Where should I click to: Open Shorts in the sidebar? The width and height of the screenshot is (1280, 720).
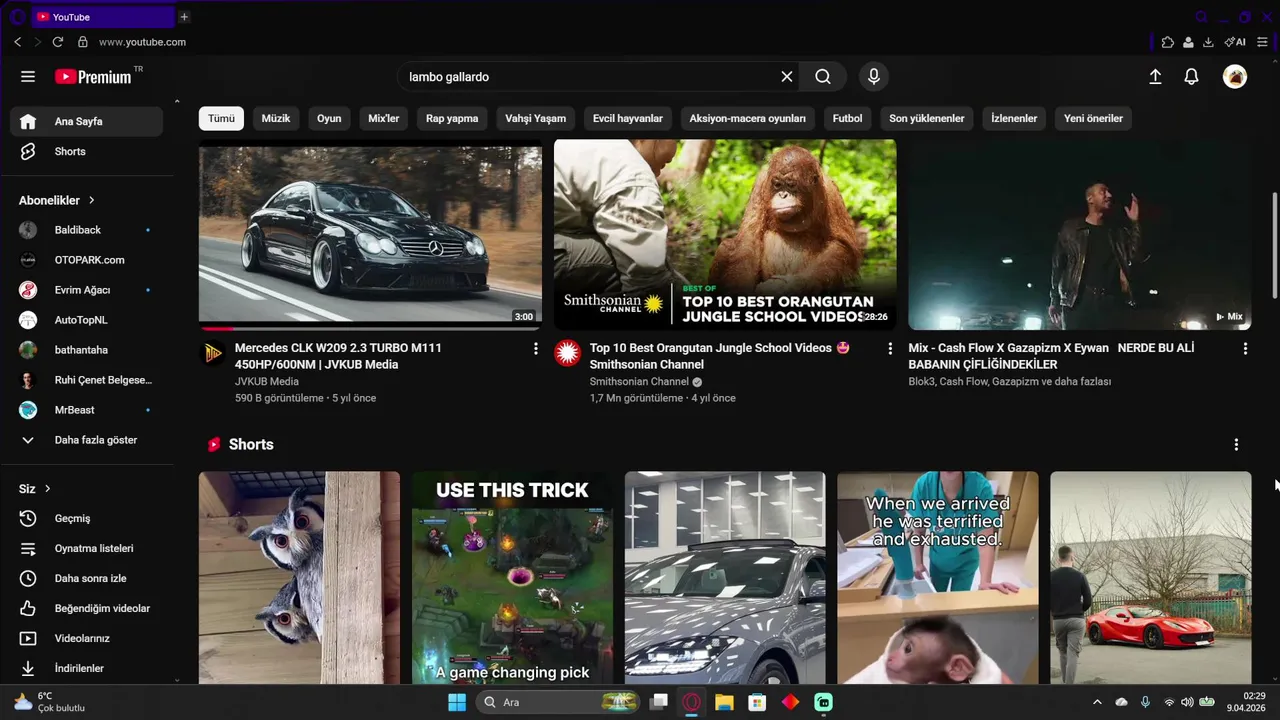(87, 151)
